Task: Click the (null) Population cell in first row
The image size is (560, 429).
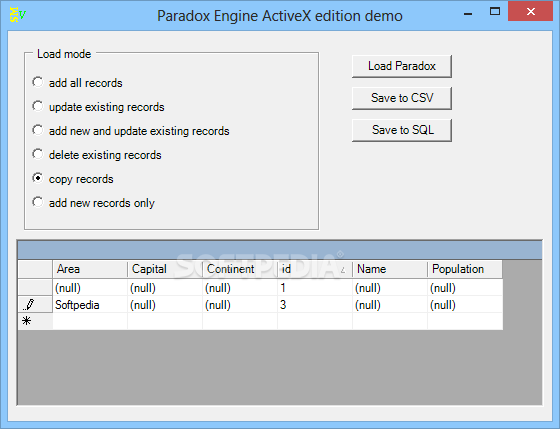Action: coord(465,288)
